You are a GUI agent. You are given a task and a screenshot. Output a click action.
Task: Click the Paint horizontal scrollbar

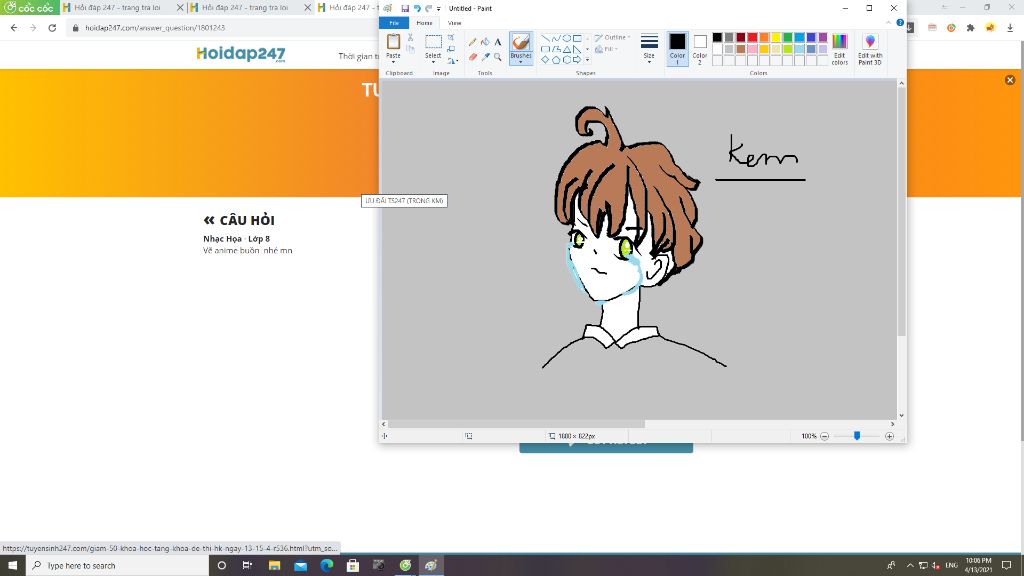click(517, 424)
